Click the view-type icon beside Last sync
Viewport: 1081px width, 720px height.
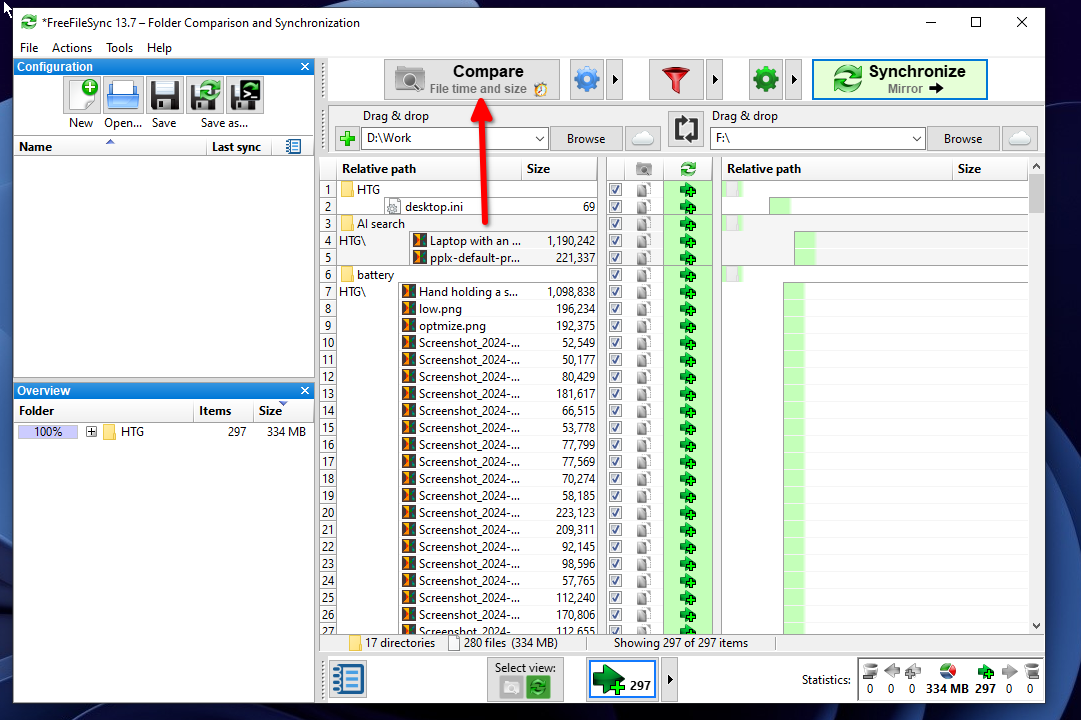[293, 146]
